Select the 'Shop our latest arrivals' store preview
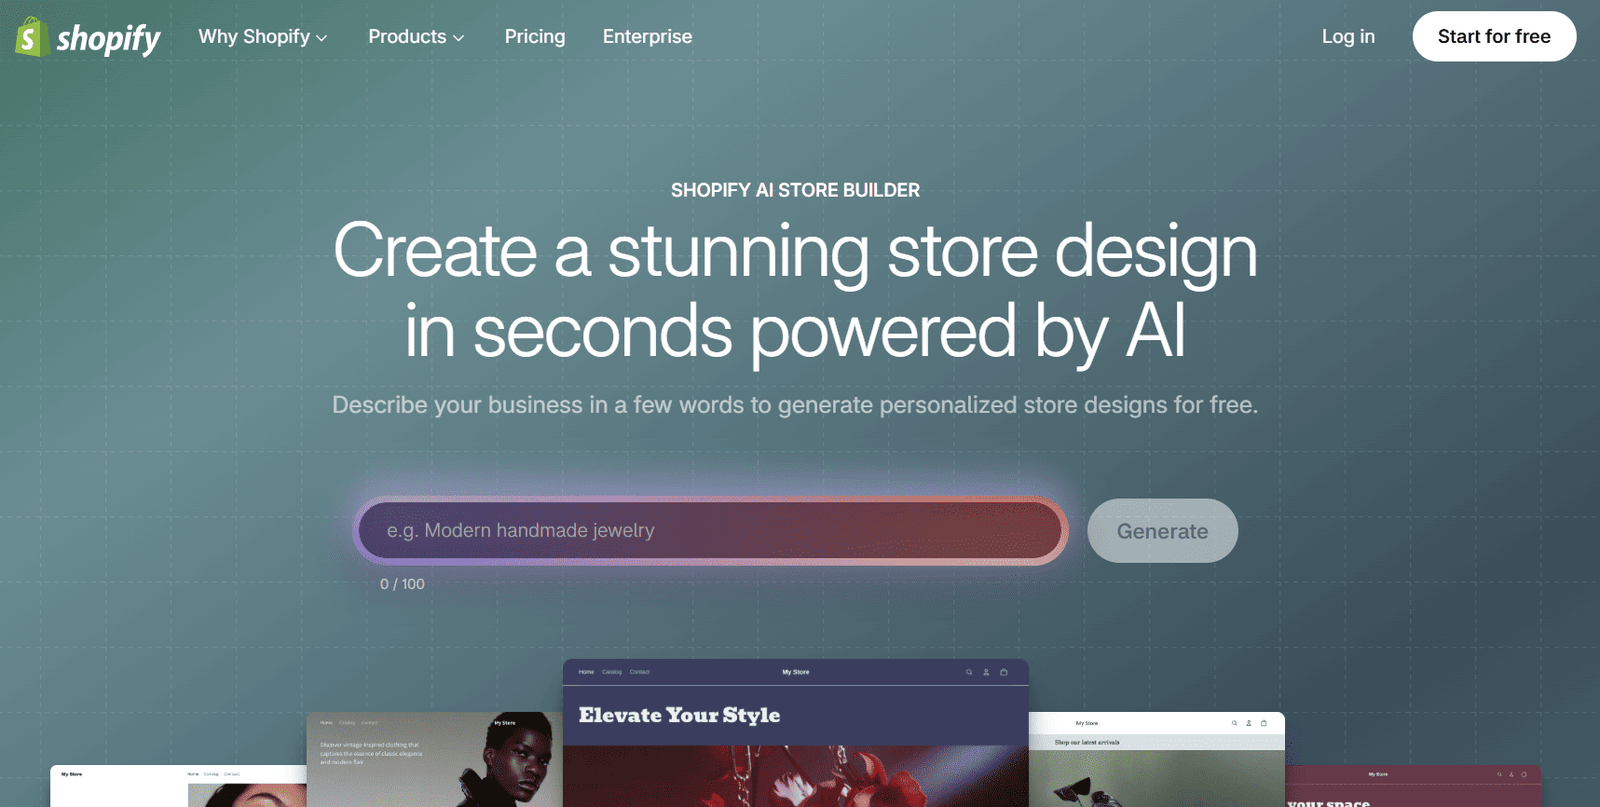Screen dimensions: 1600x807 (x=1157, y=760)
